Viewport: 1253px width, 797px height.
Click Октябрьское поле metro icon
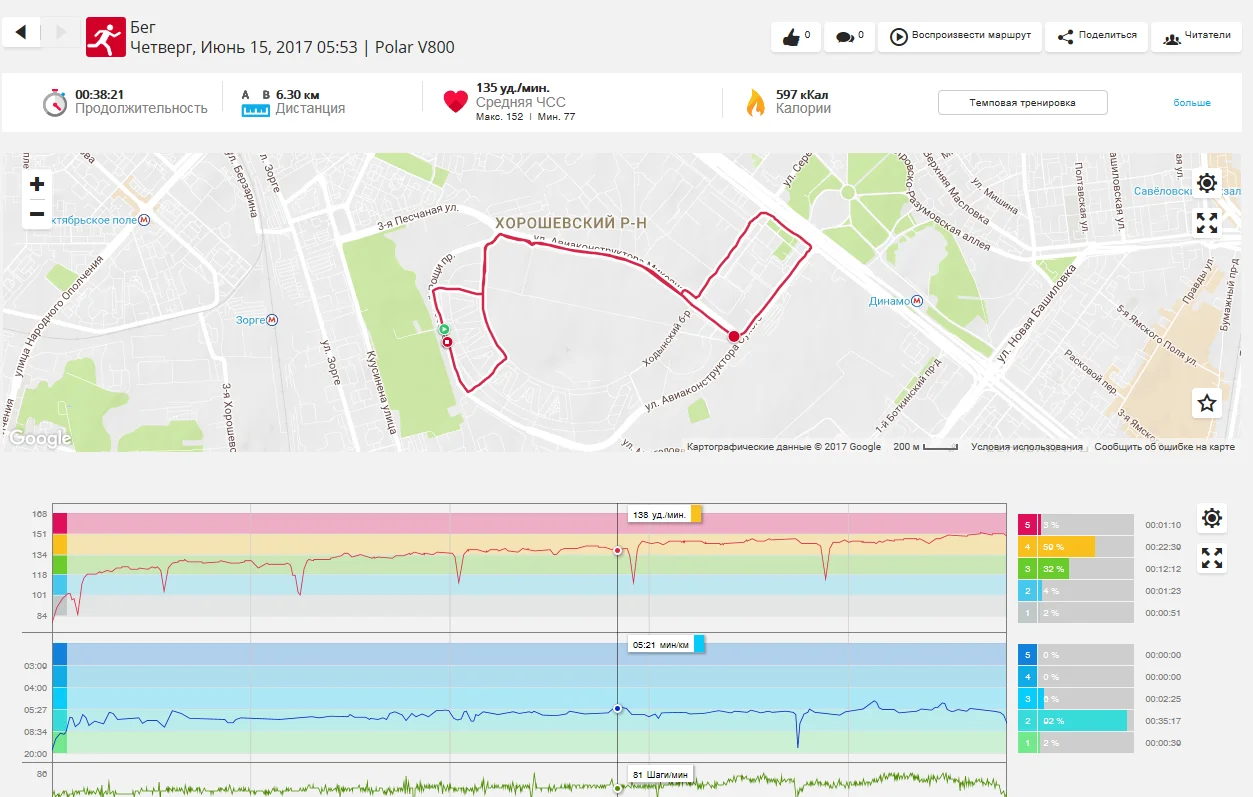tap(145, 218)
